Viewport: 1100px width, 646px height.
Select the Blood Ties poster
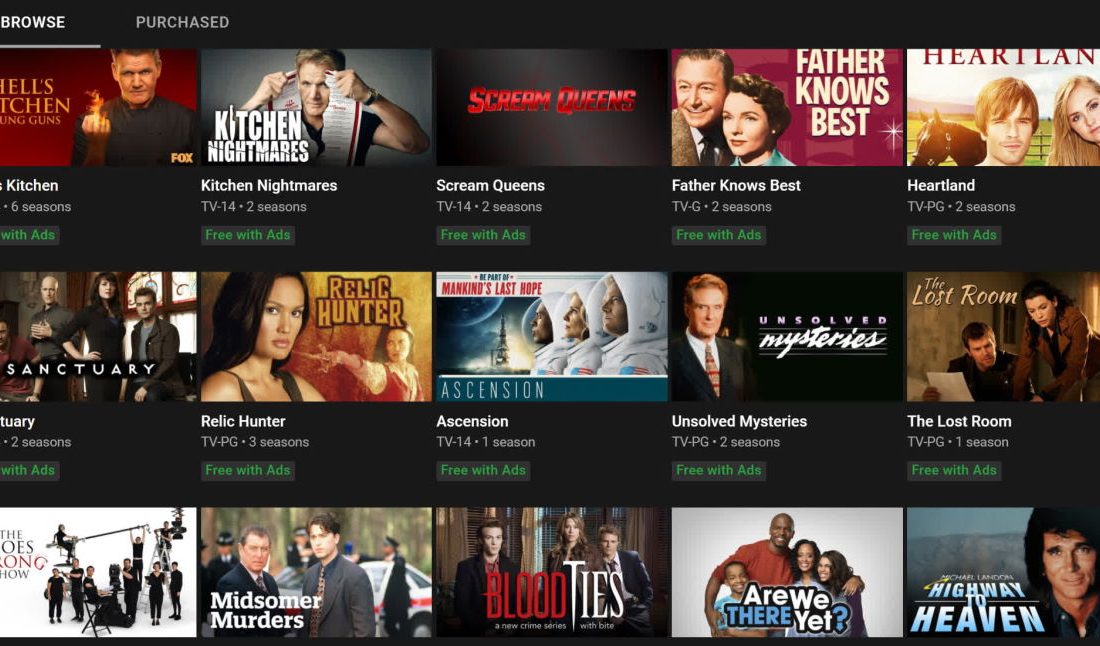click(552, 572)
